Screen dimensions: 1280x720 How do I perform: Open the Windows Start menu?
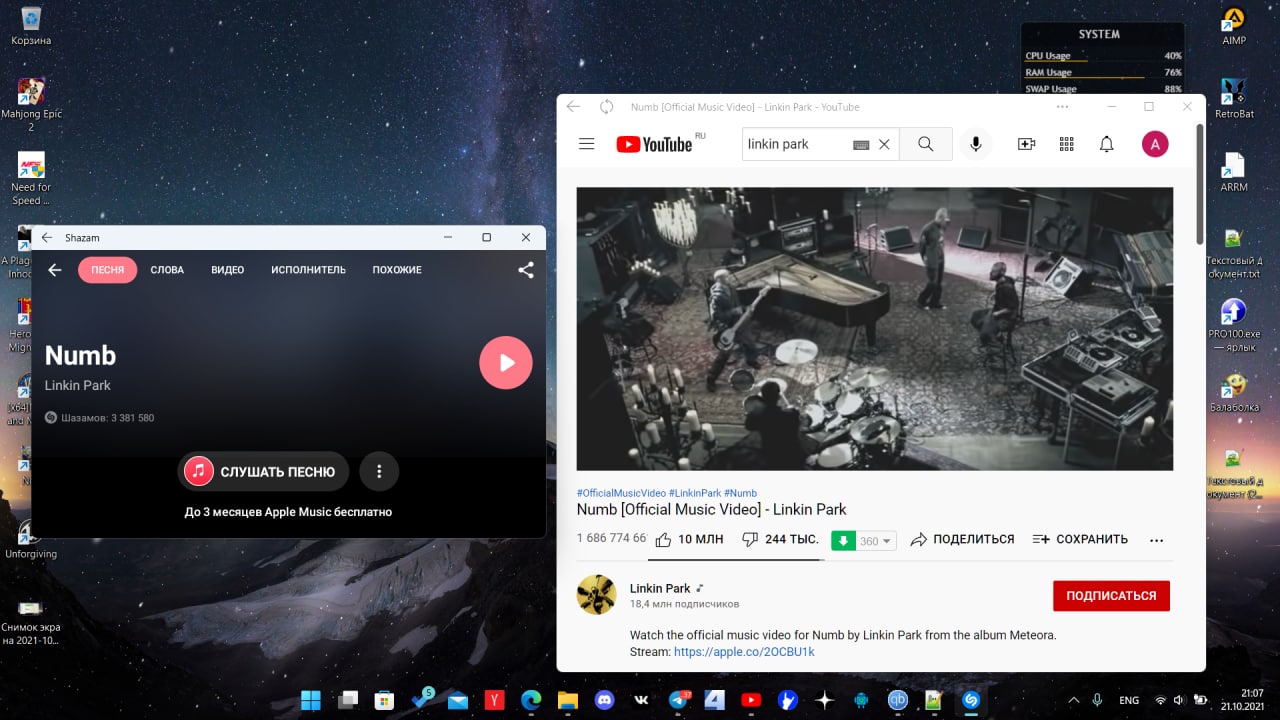pos(311,700)
